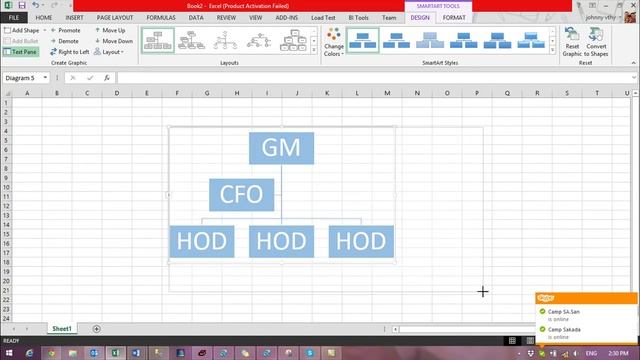
Task: Click the Windows Start button
Action: (x=9, y=353)
